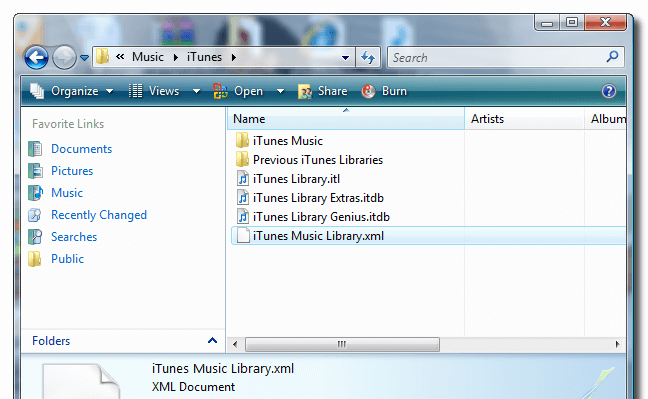This screenshot has width=648, height=399.
Task: Click the Burn disc icon
Action: tap(368, 91)
